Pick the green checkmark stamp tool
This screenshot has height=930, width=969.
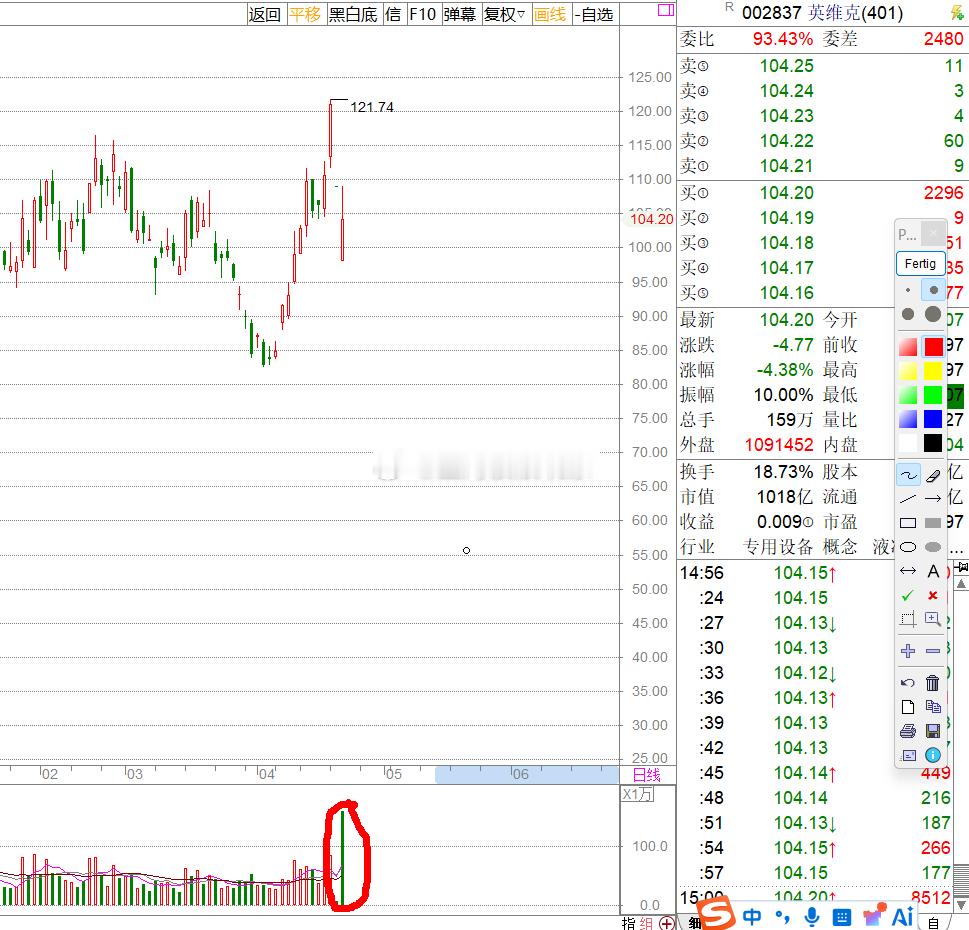pos(908,596)
